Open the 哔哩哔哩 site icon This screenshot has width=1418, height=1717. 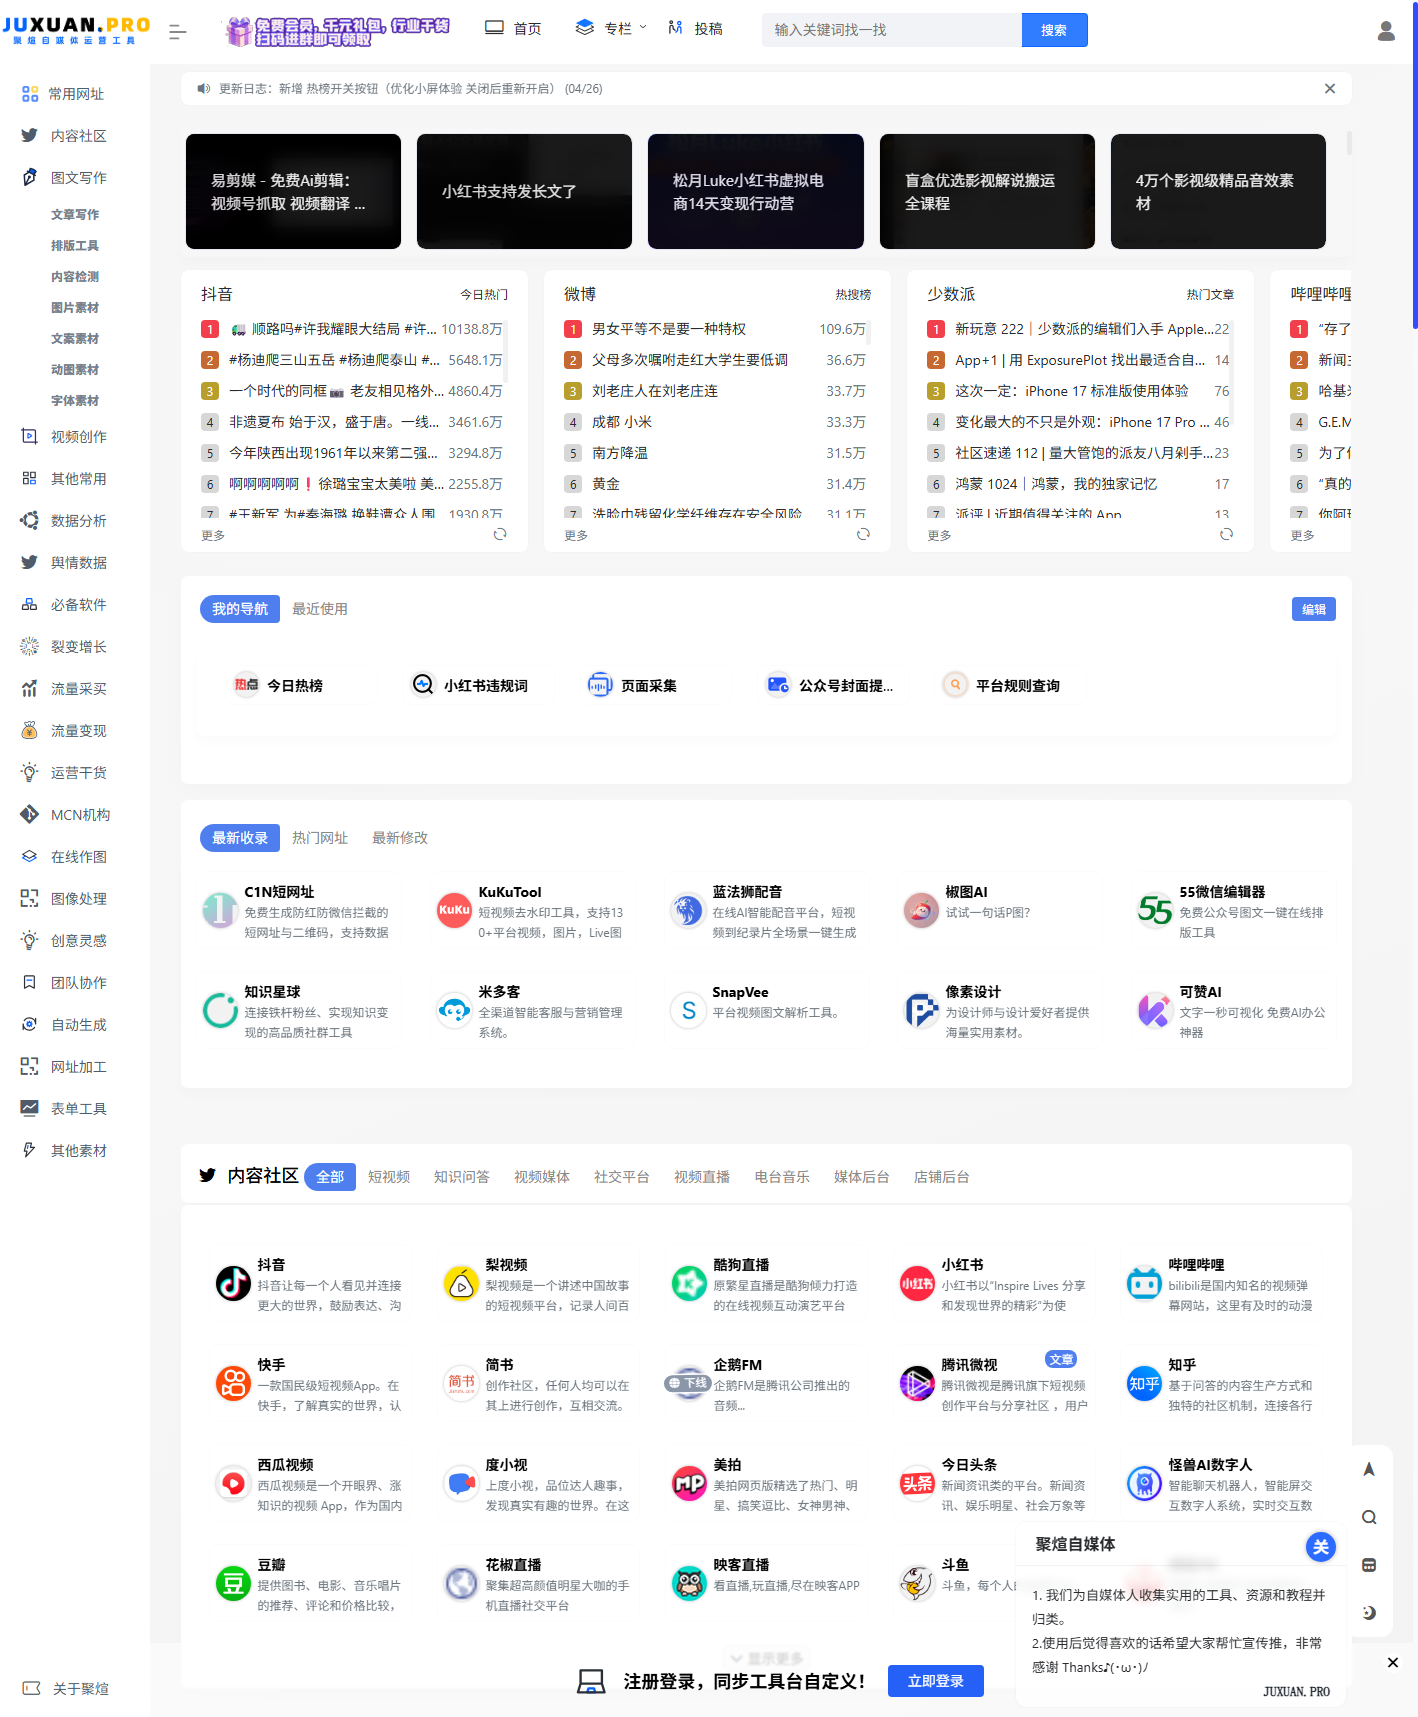pos(1144,1283)
